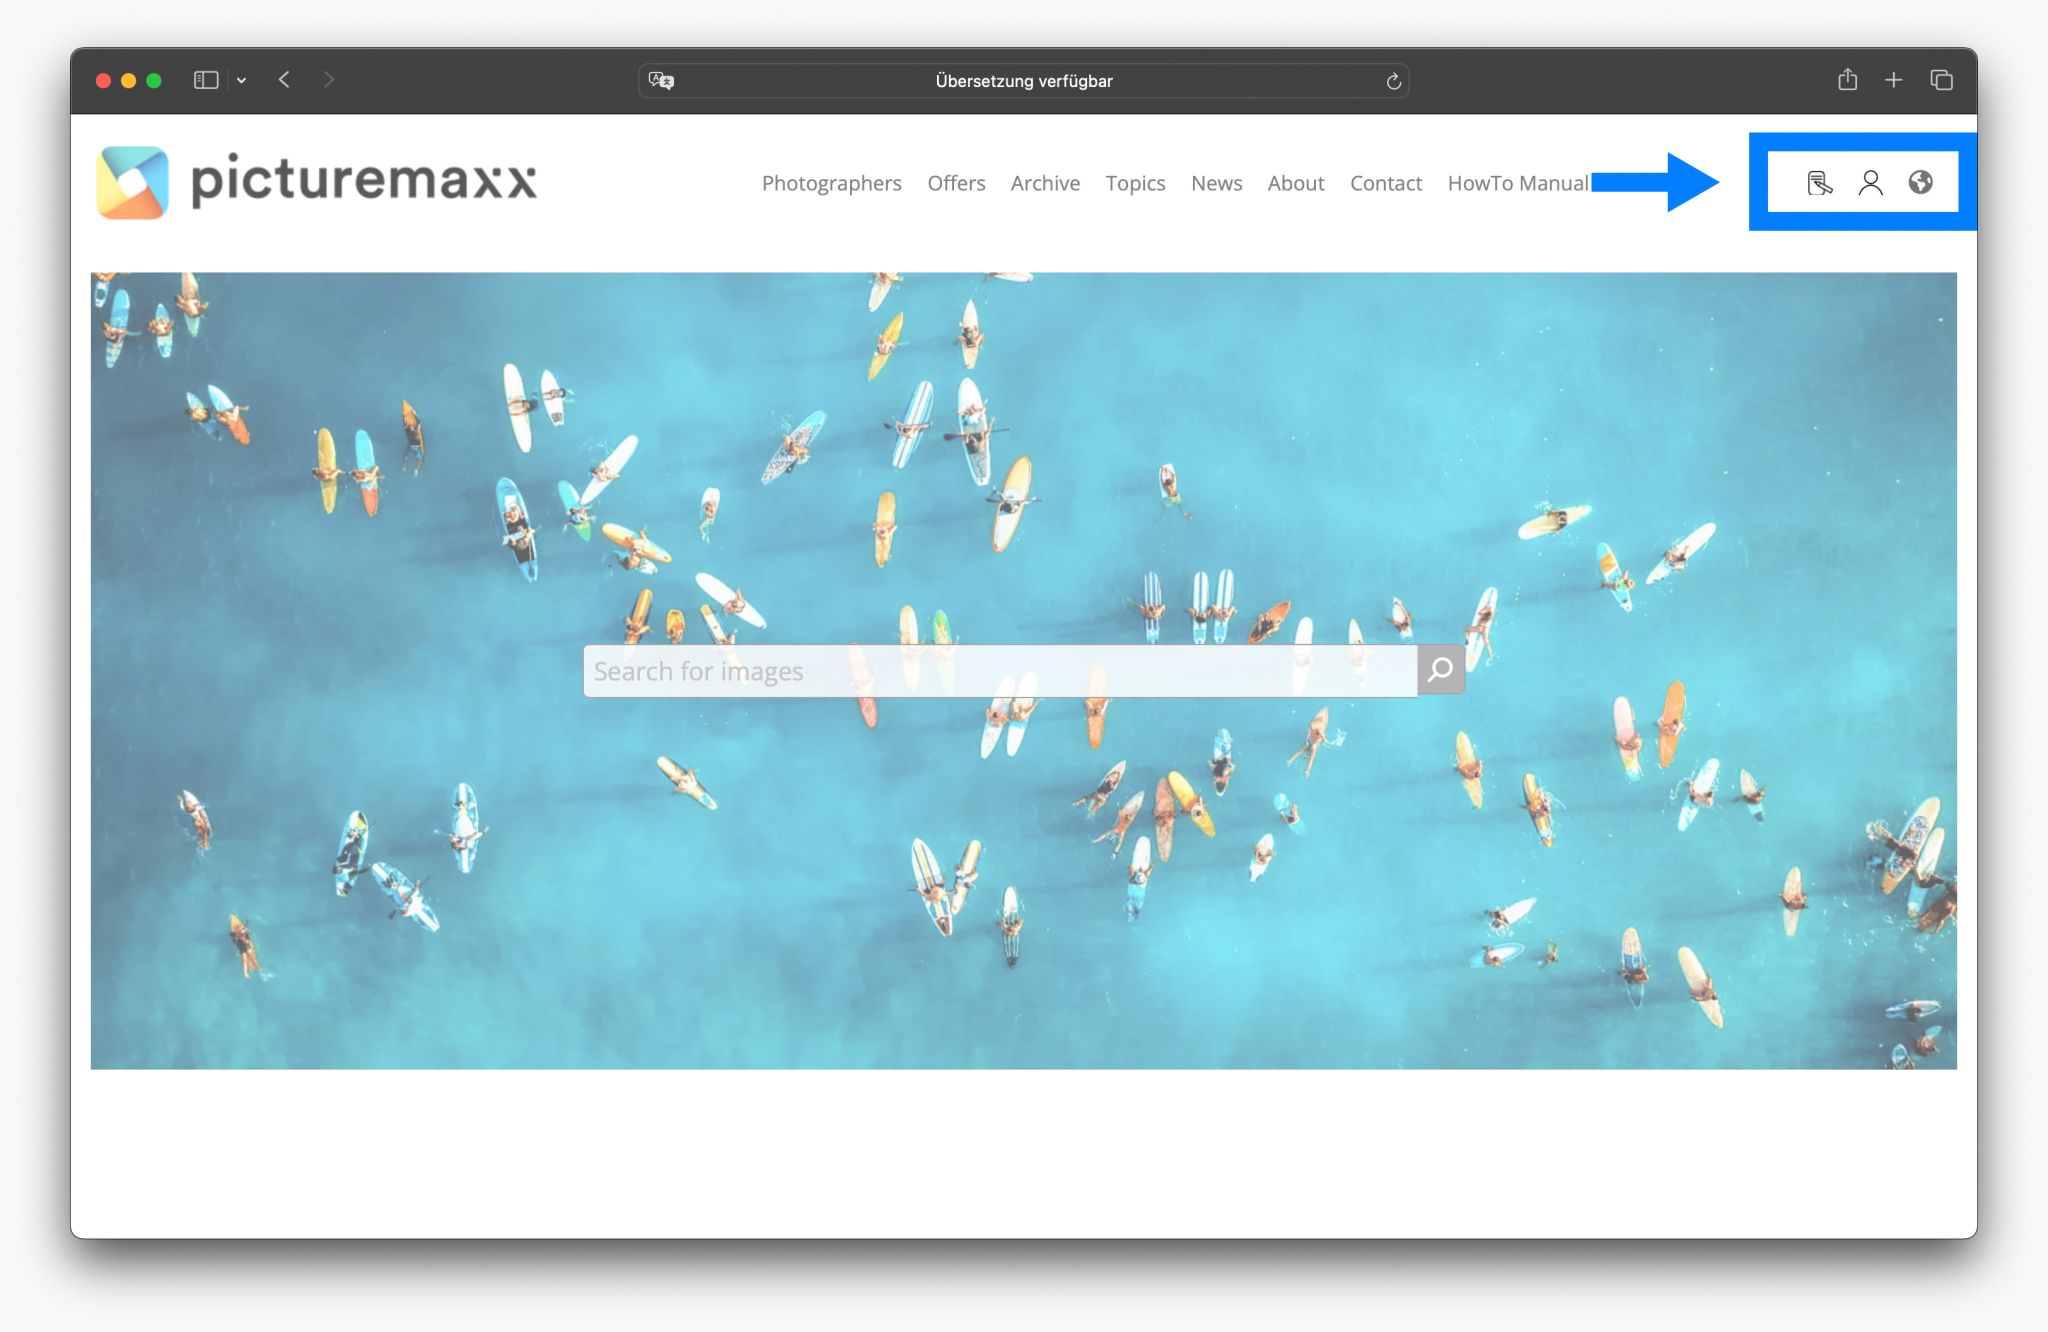The image size is (2048, 1332).
Task: Click the browser back arrow
Action: coord(285,80)
